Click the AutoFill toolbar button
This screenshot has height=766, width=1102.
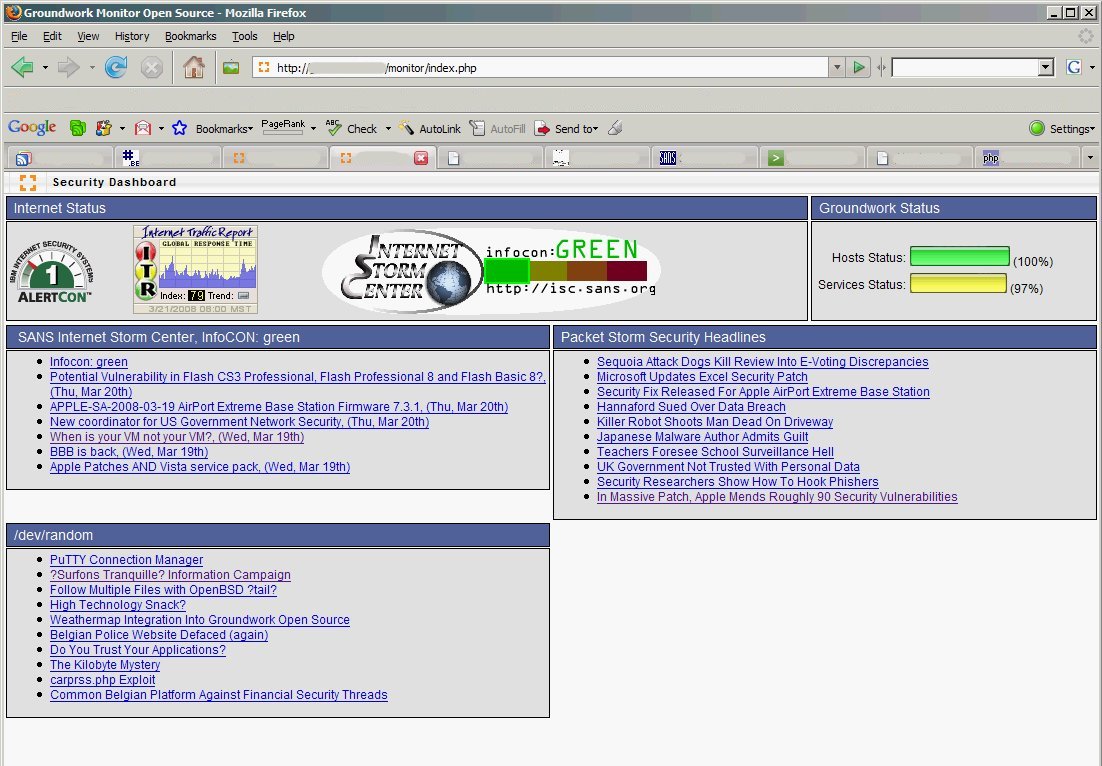pos(497,129)
